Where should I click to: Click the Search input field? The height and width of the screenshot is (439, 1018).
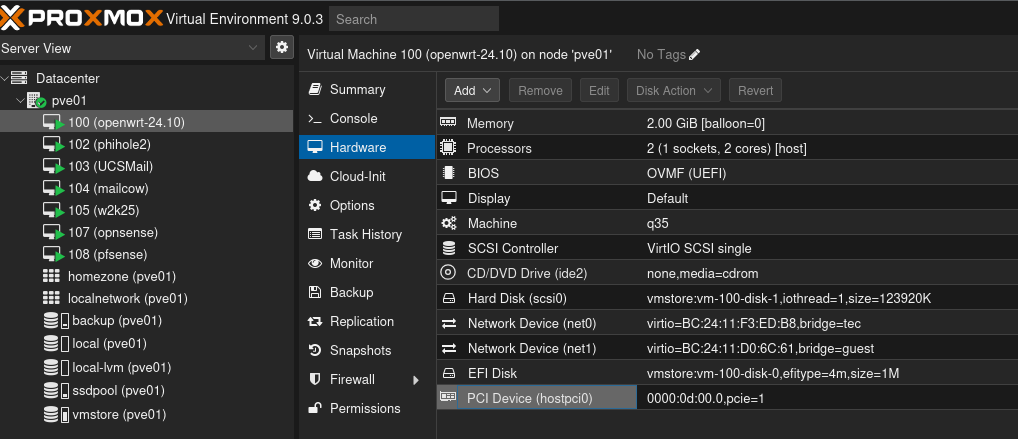[413, 19]
